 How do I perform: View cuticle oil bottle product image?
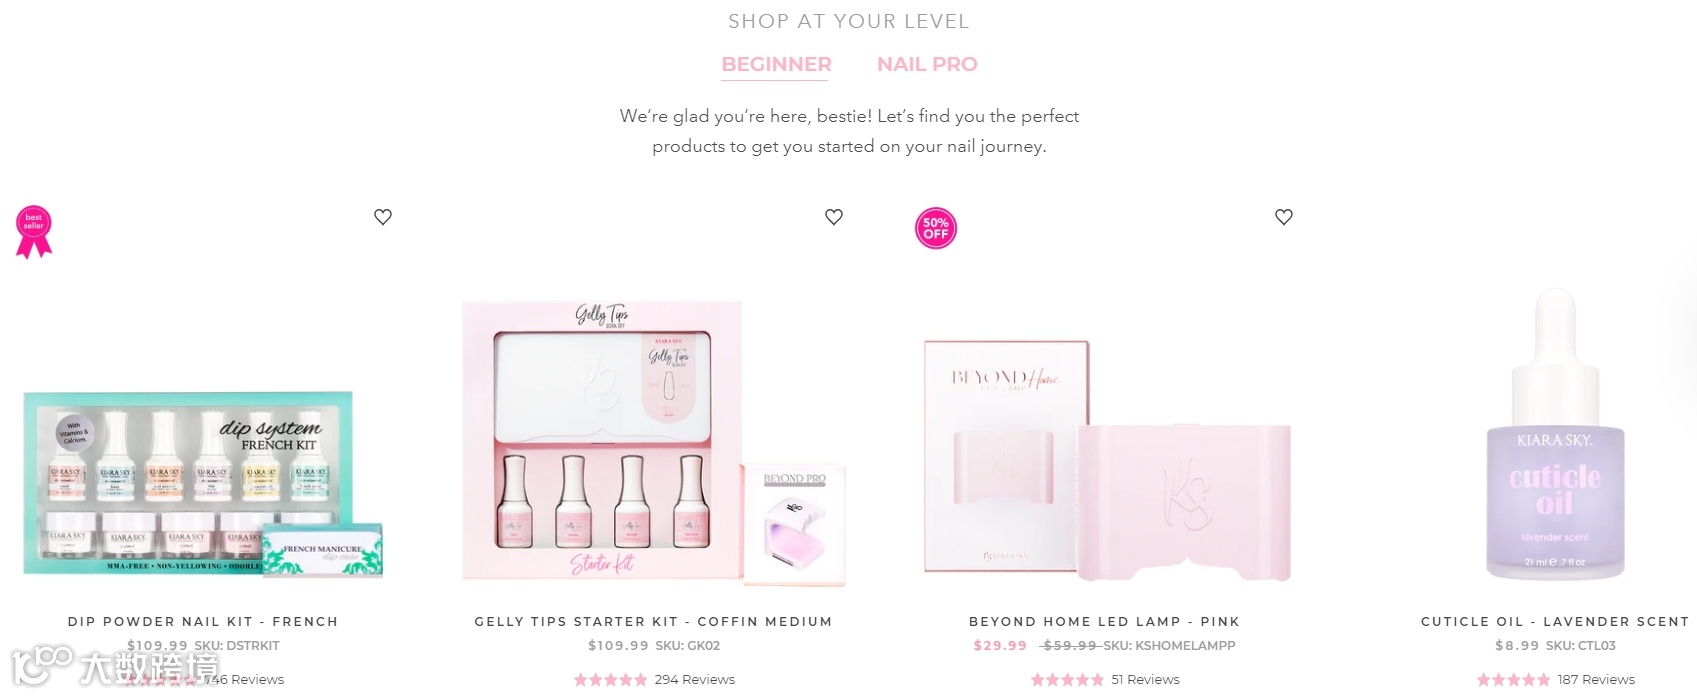(x=1555, y=434)
